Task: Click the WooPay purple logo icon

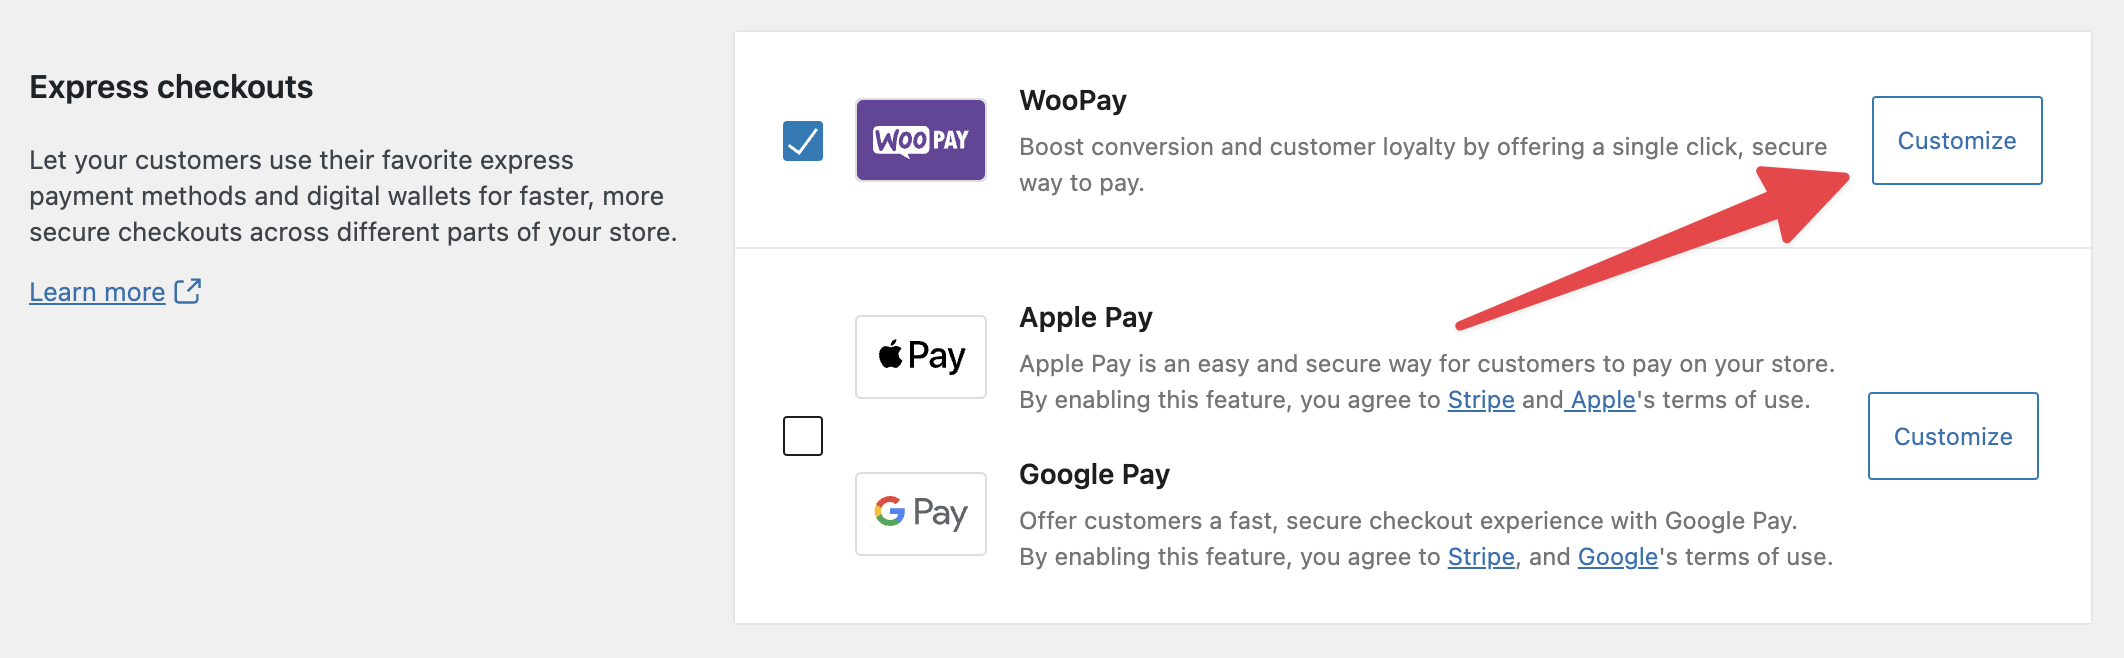Action: tap(920, 140)
